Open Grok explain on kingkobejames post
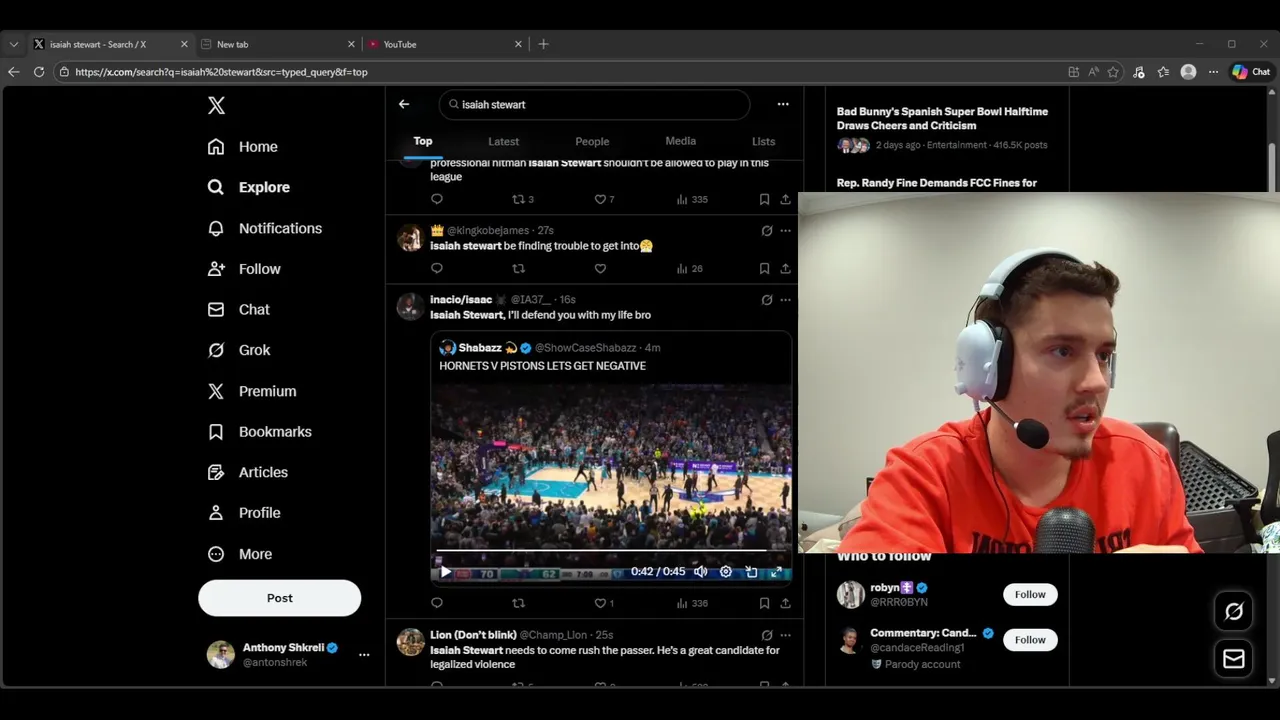 coord(767,230)
